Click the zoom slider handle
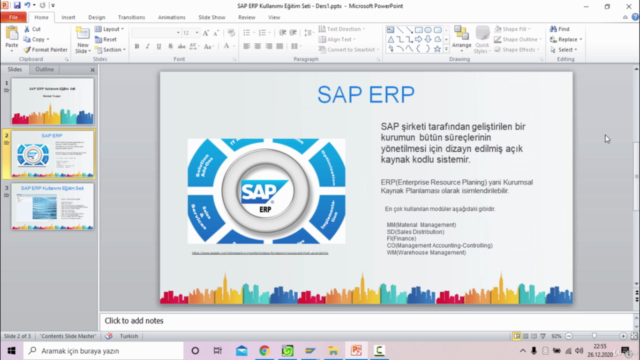Image resolution: width=640 pixels, height=360 pixels. 595,336
